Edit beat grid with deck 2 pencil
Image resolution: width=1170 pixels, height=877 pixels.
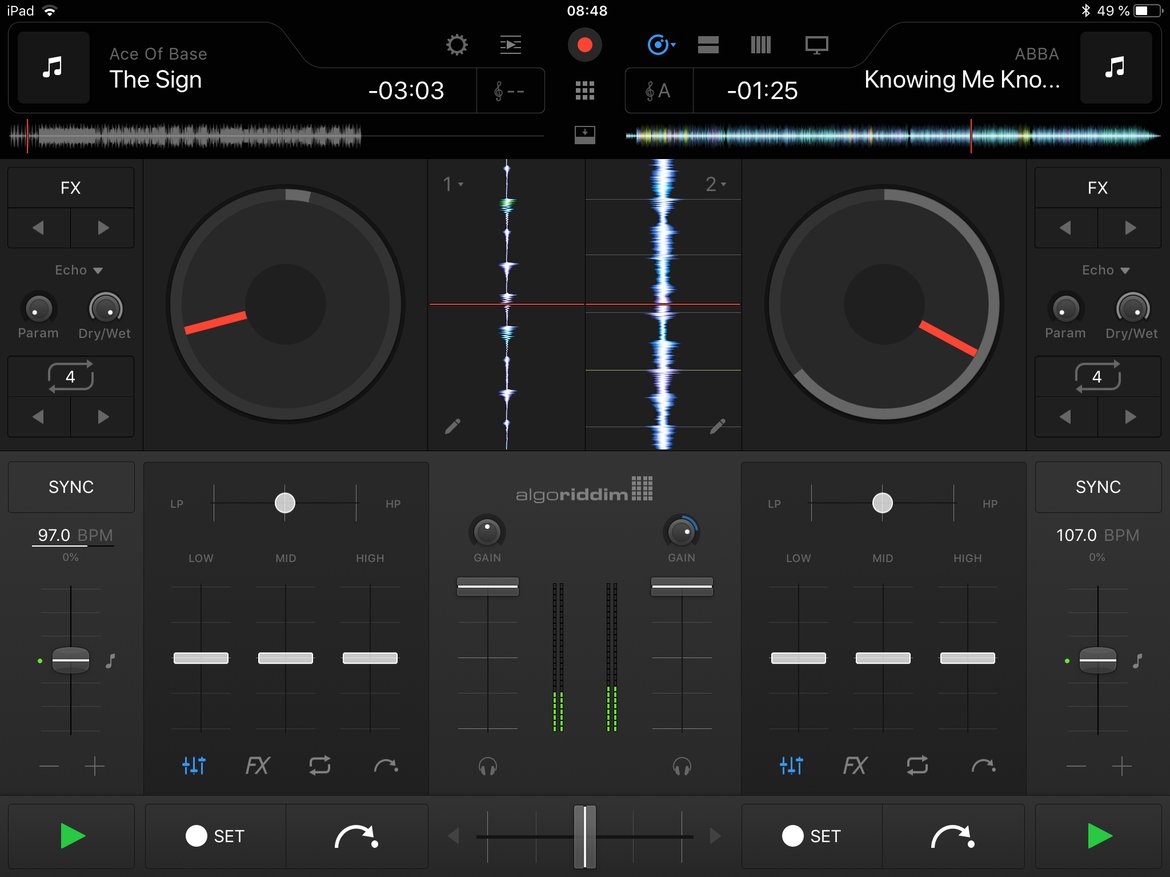(717, 426)
